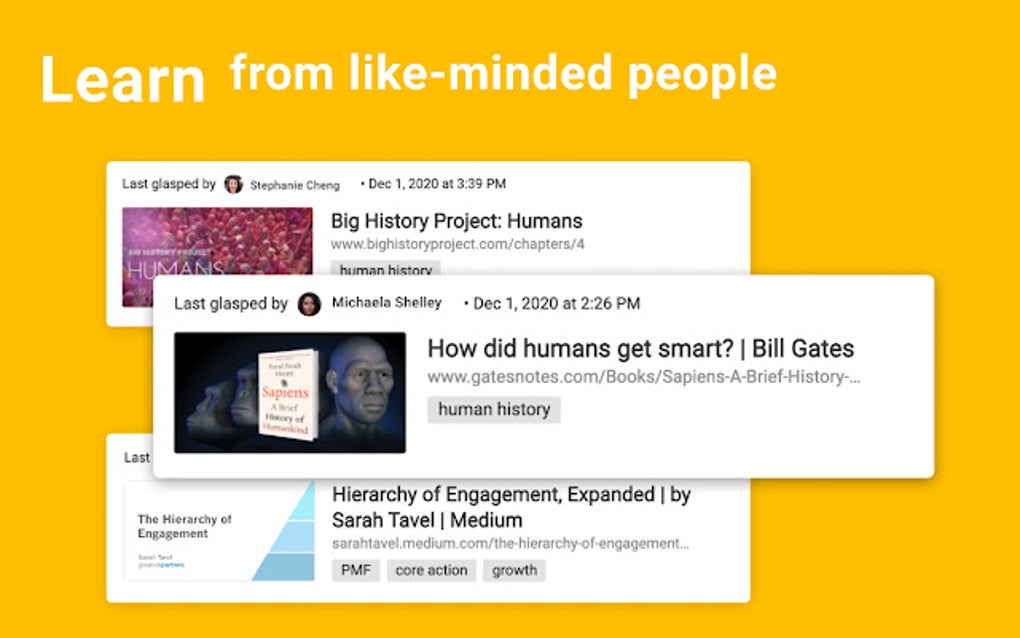Click the 'Dec 1, 2020 at 2:26 PM' timestamp
1020x638 pixels.
556,304
